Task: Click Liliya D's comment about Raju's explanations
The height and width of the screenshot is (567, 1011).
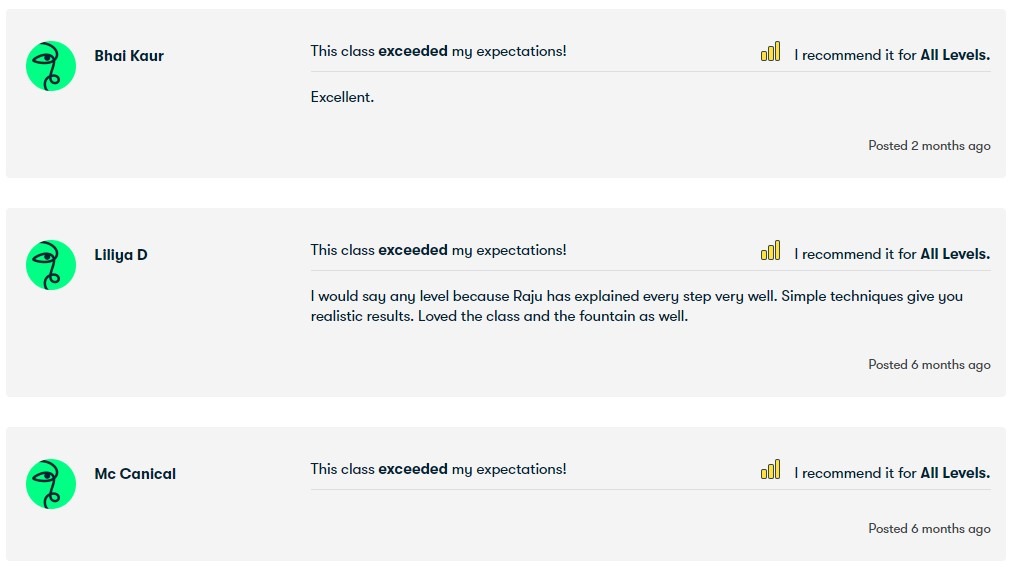Action: click(x=636, y=306)
